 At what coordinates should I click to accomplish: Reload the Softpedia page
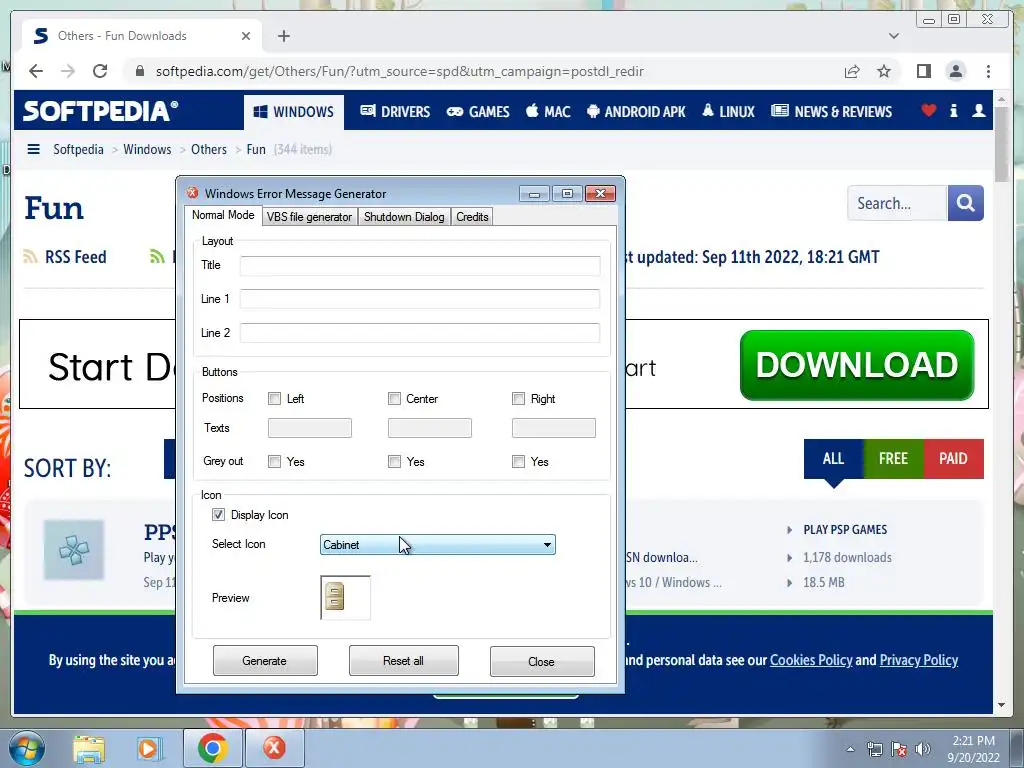(x=100, y=71)
